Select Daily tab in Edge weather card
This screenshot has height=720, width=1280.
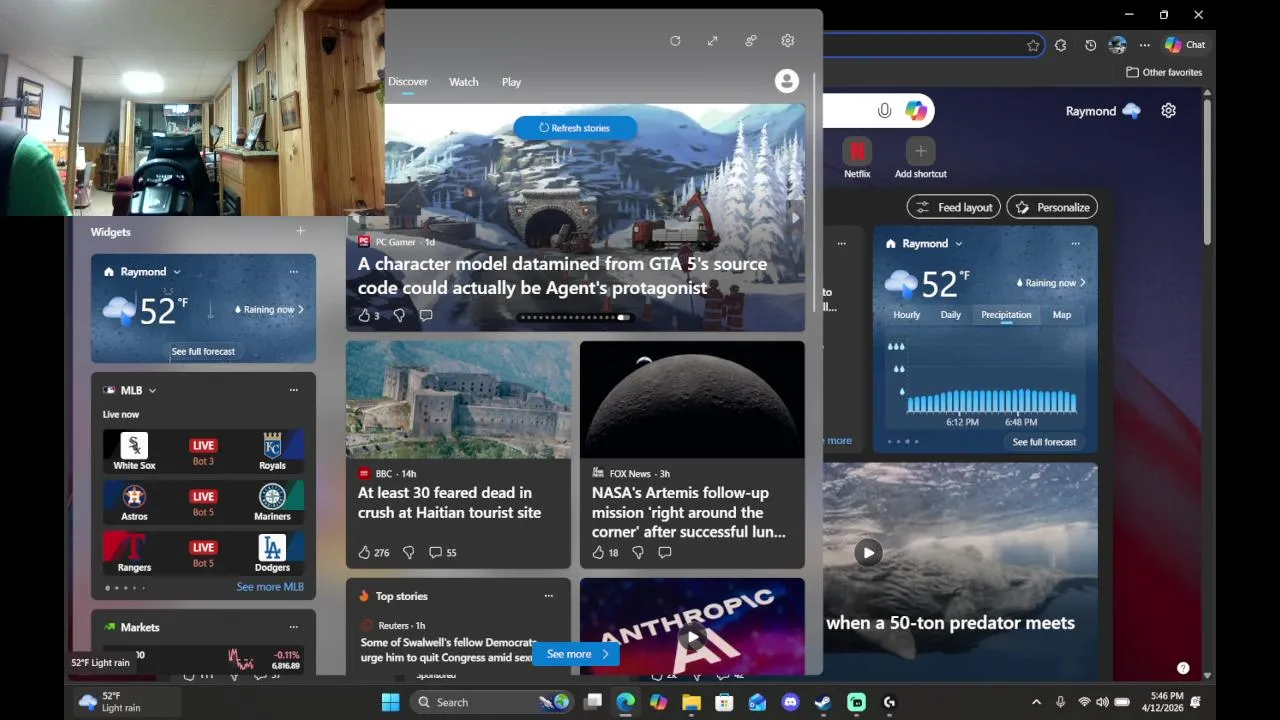(951, 314)
